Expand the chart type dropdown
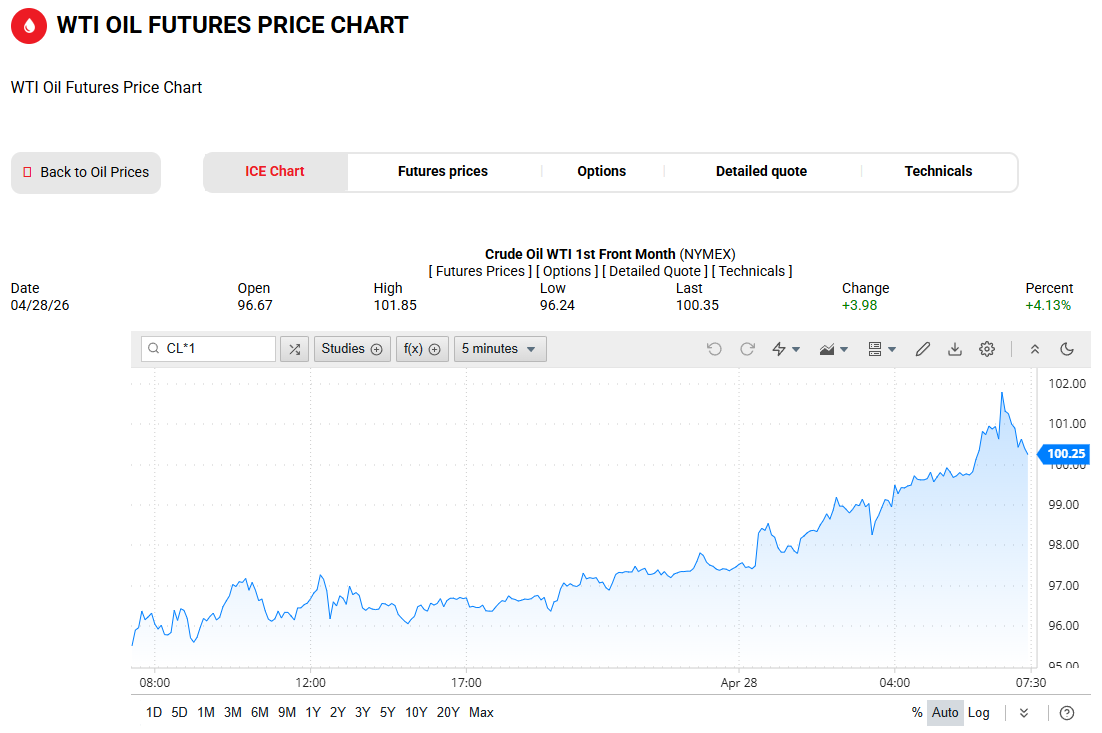 click(833, 349)
